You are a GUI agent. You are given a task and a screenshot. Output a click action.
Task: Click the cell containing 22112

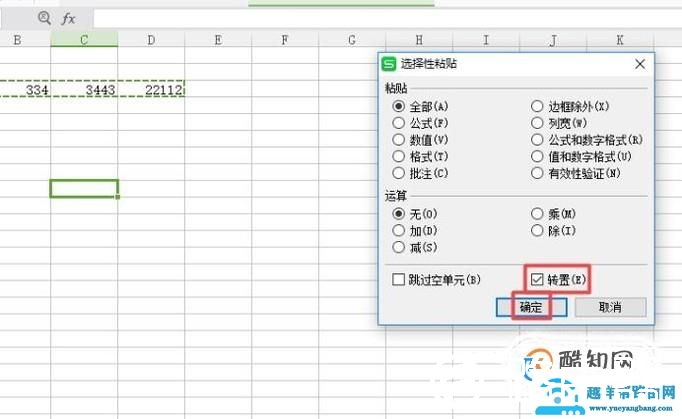pyautogui.click(x=151, y=89)
